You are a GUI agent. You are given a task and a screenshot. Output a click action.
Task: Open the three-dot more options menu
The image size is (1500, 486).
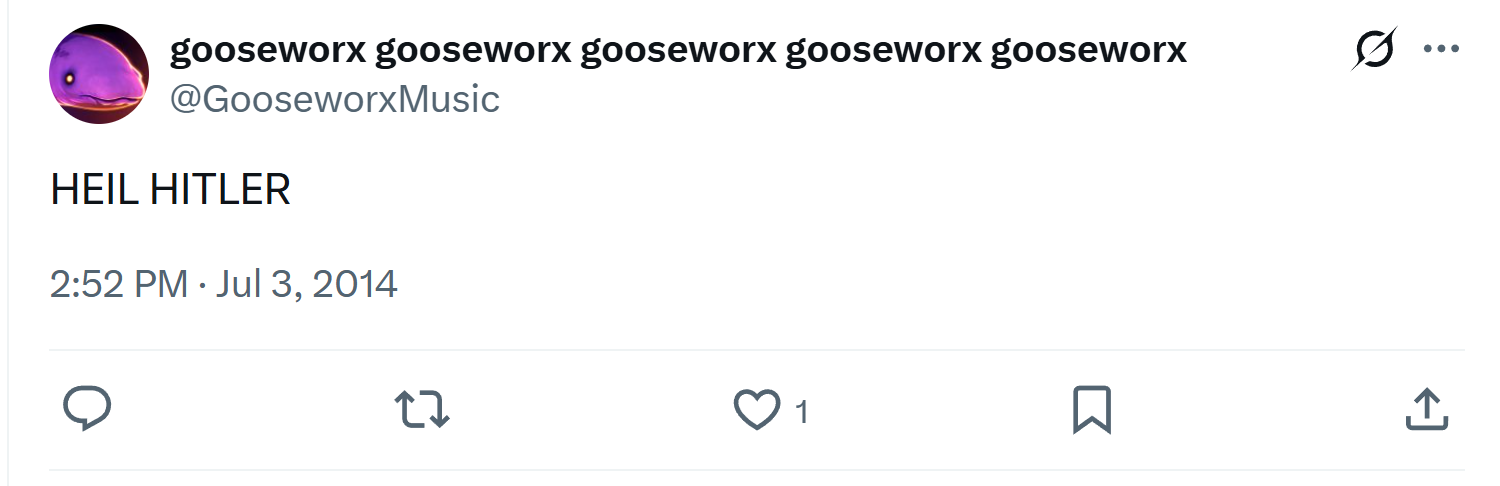click(x=1441, y=49)
